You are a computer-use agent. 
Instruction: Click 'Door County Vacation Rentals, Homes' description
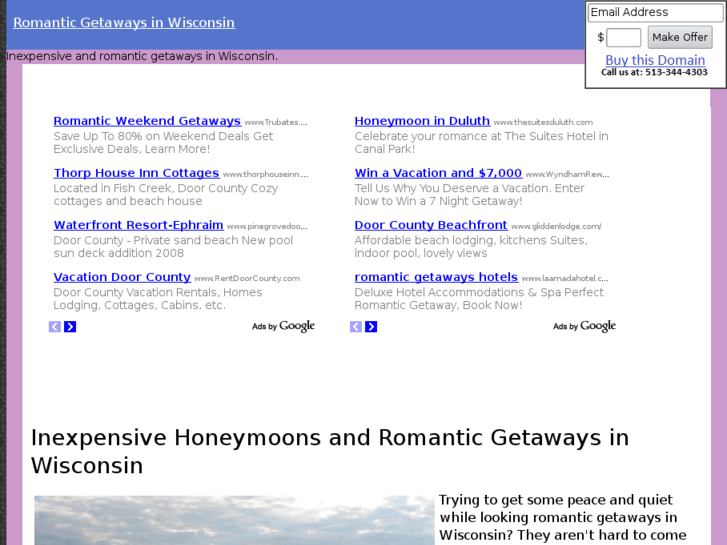[158, 298]
